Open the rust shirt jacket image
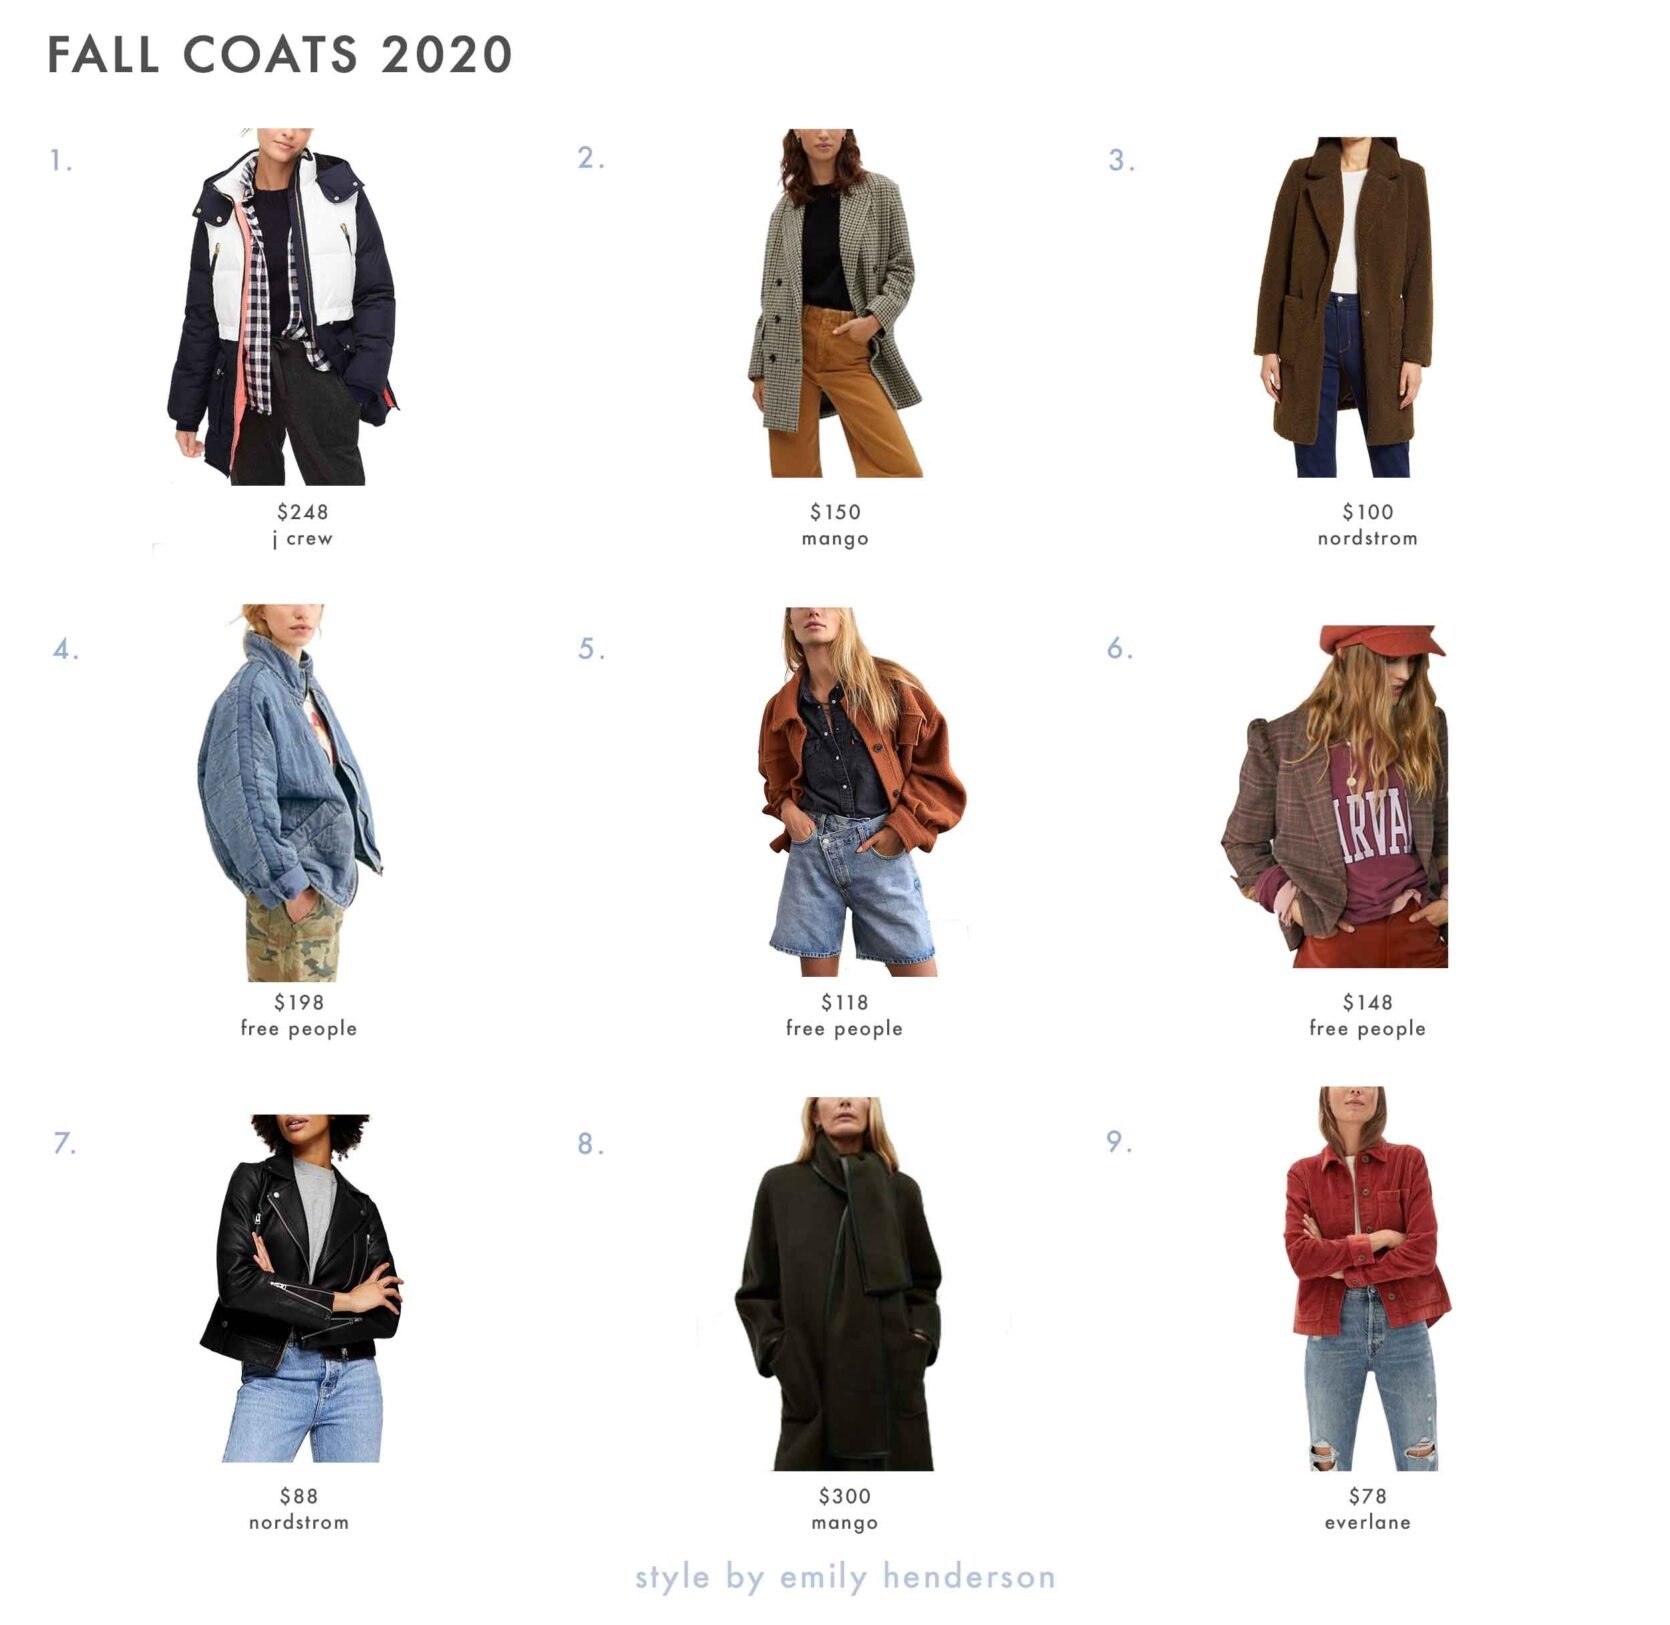This screenshot has height=1625, width=1670. pos(861,791)
